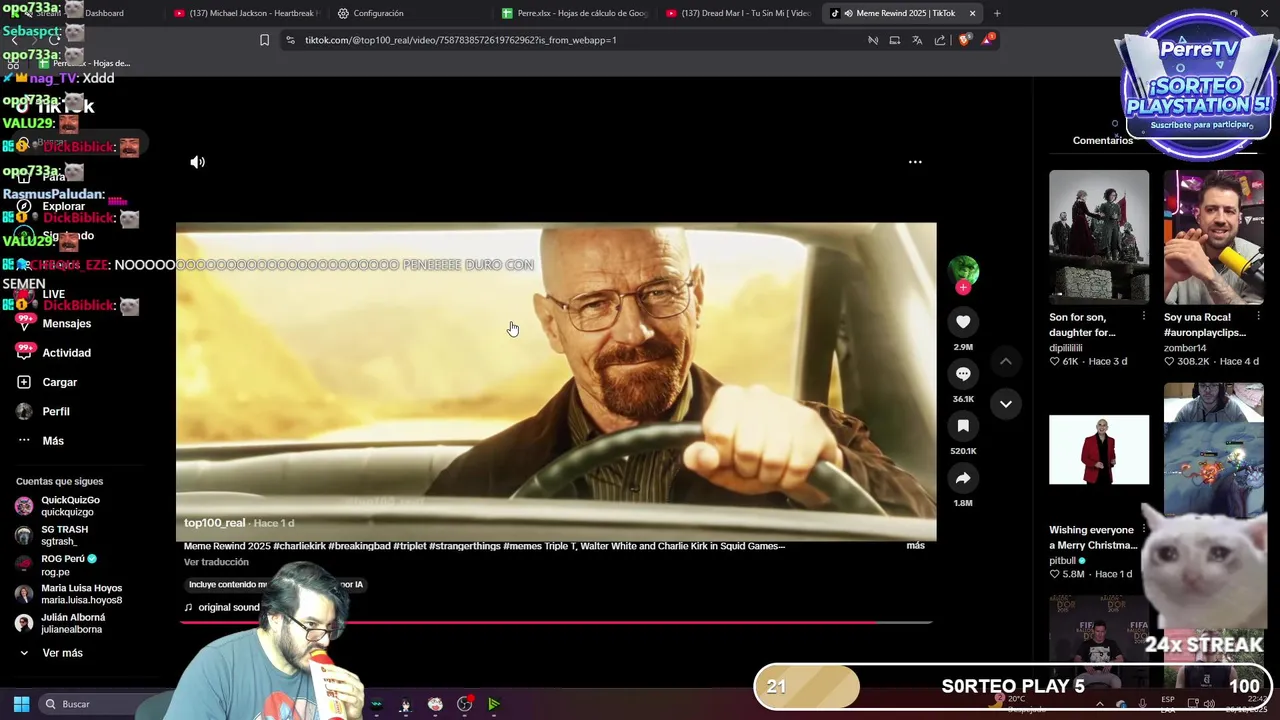The image size is (1280, 720).
Task: Mute the TikTok video sound
Action: pos(198,162)
